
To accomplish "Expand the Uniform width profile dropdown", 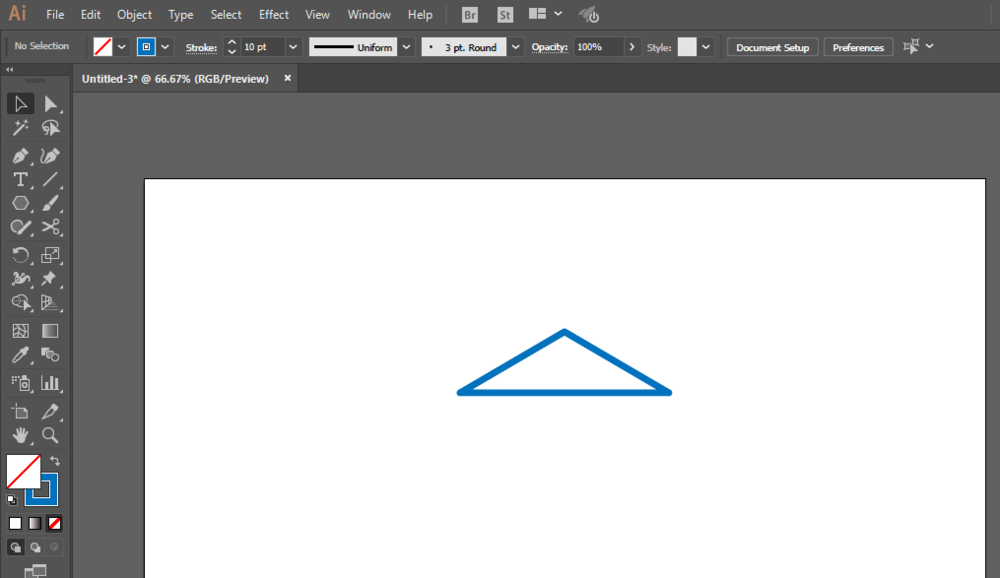I will 407,47.
